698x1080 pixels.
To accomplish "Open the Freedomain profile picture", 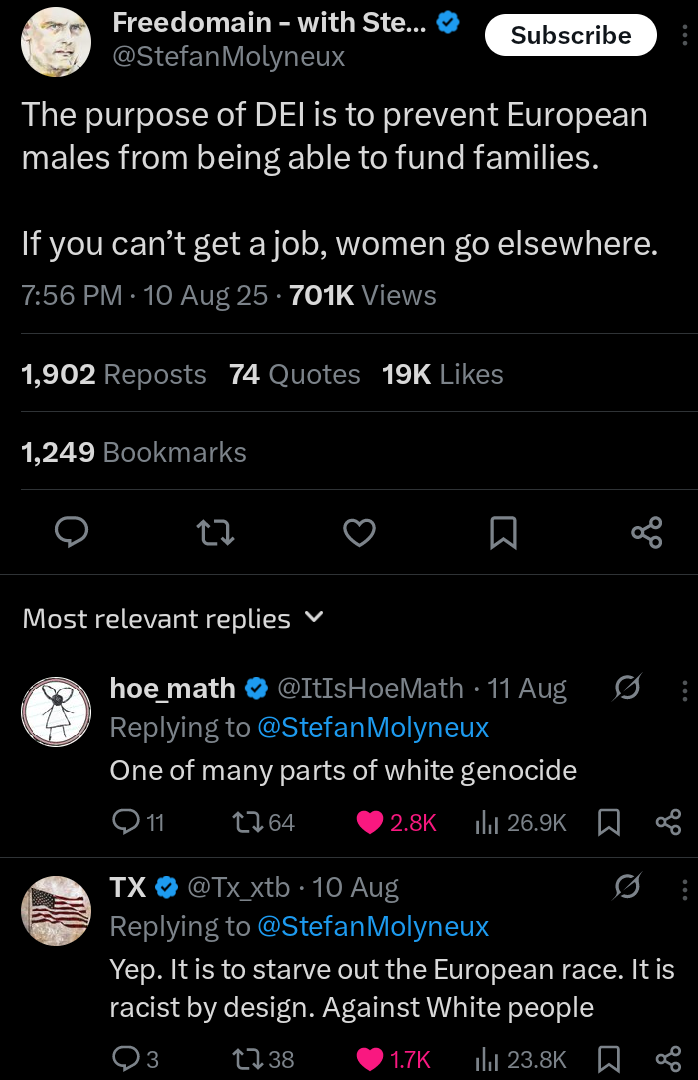I will [57, 42].
